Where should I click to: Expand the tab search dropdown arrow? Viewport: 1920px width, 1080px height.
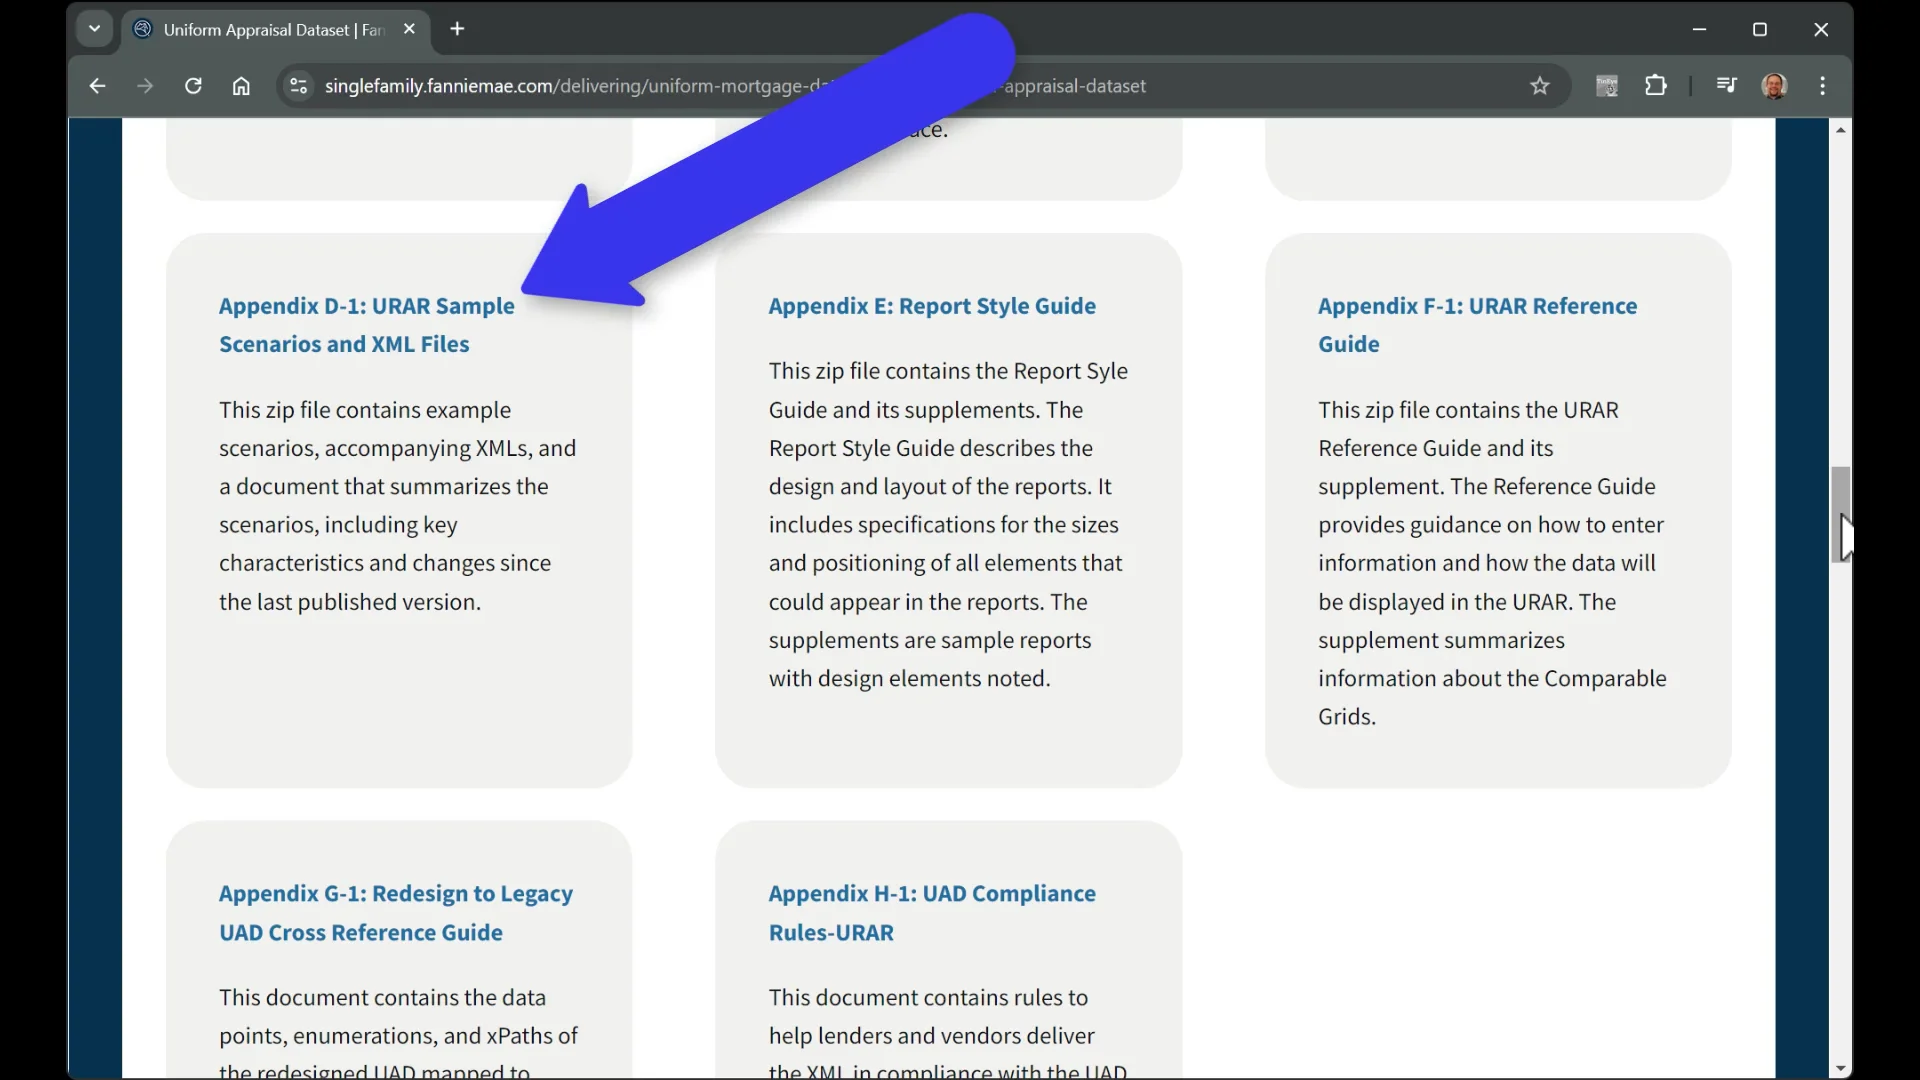[95, 29]
